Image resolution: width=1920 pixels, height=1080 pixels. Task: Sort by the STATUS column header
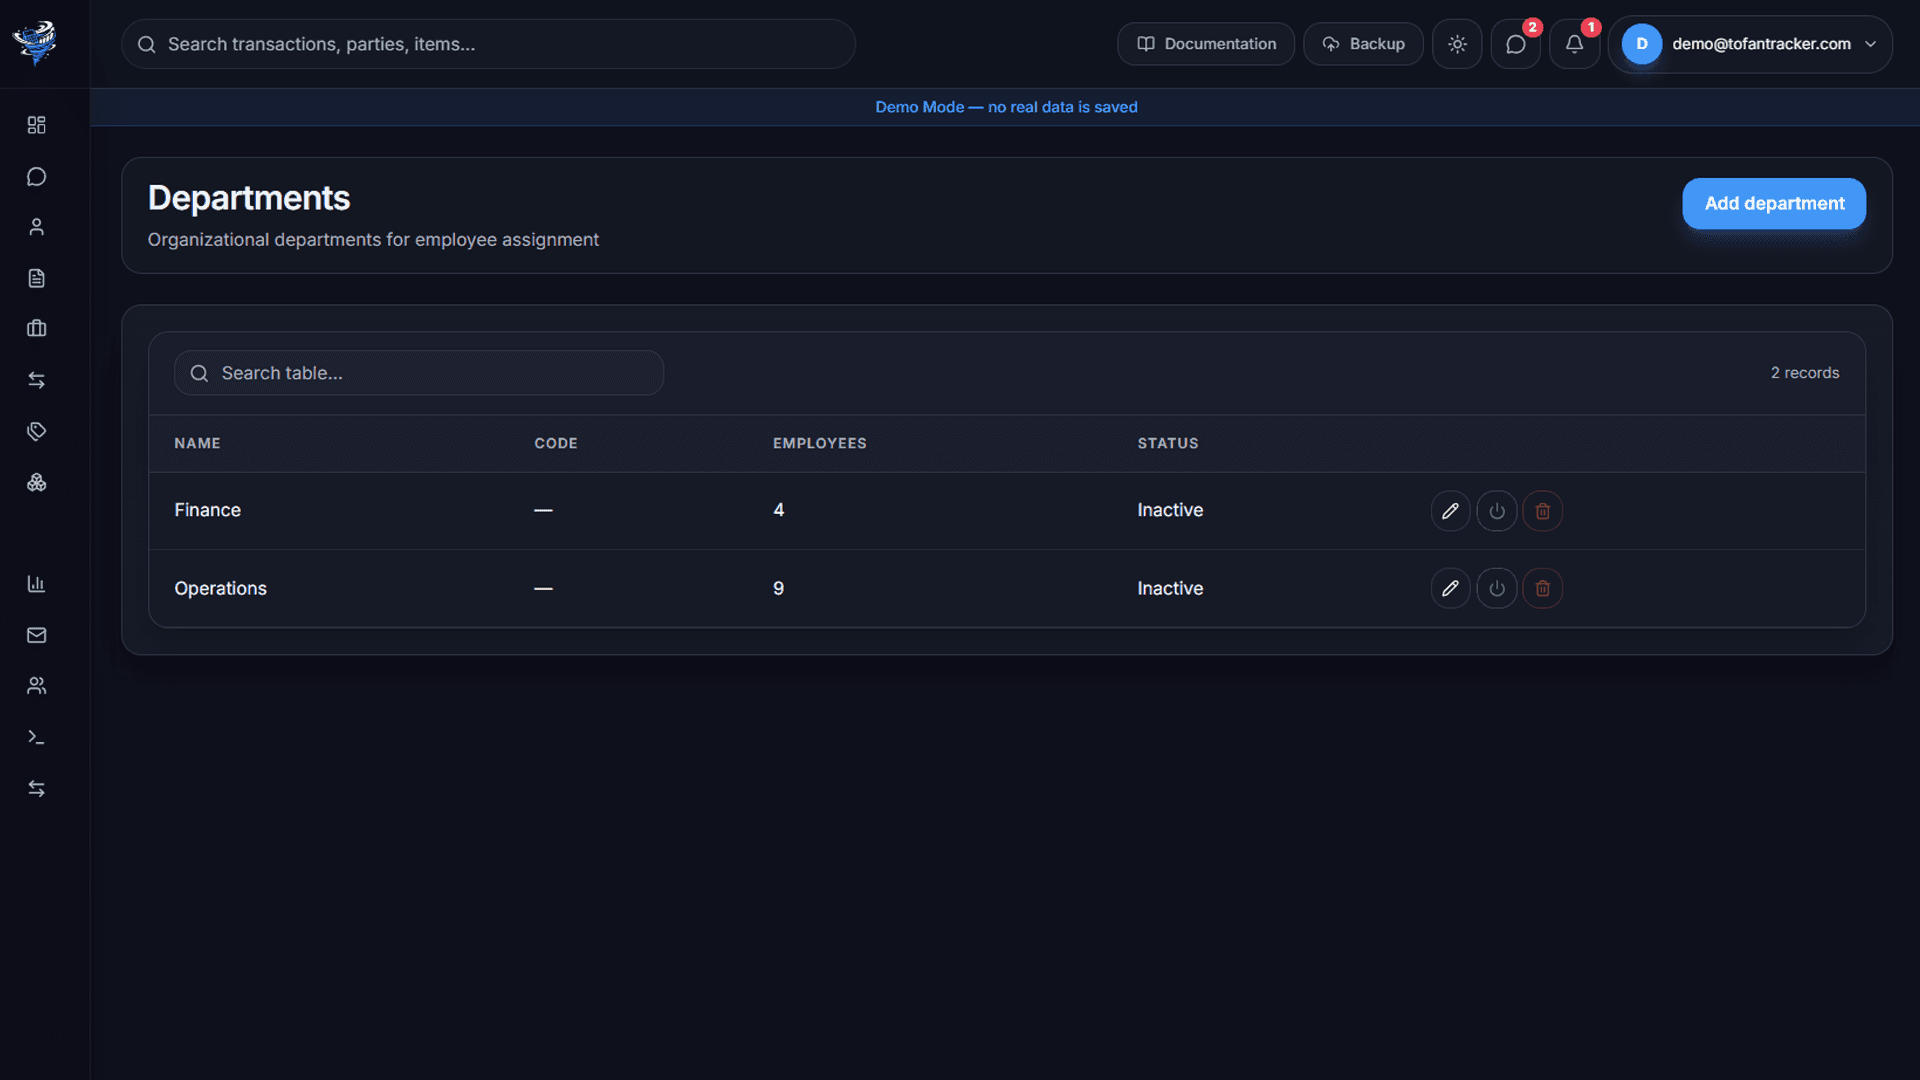click(x=1168, y=443)
